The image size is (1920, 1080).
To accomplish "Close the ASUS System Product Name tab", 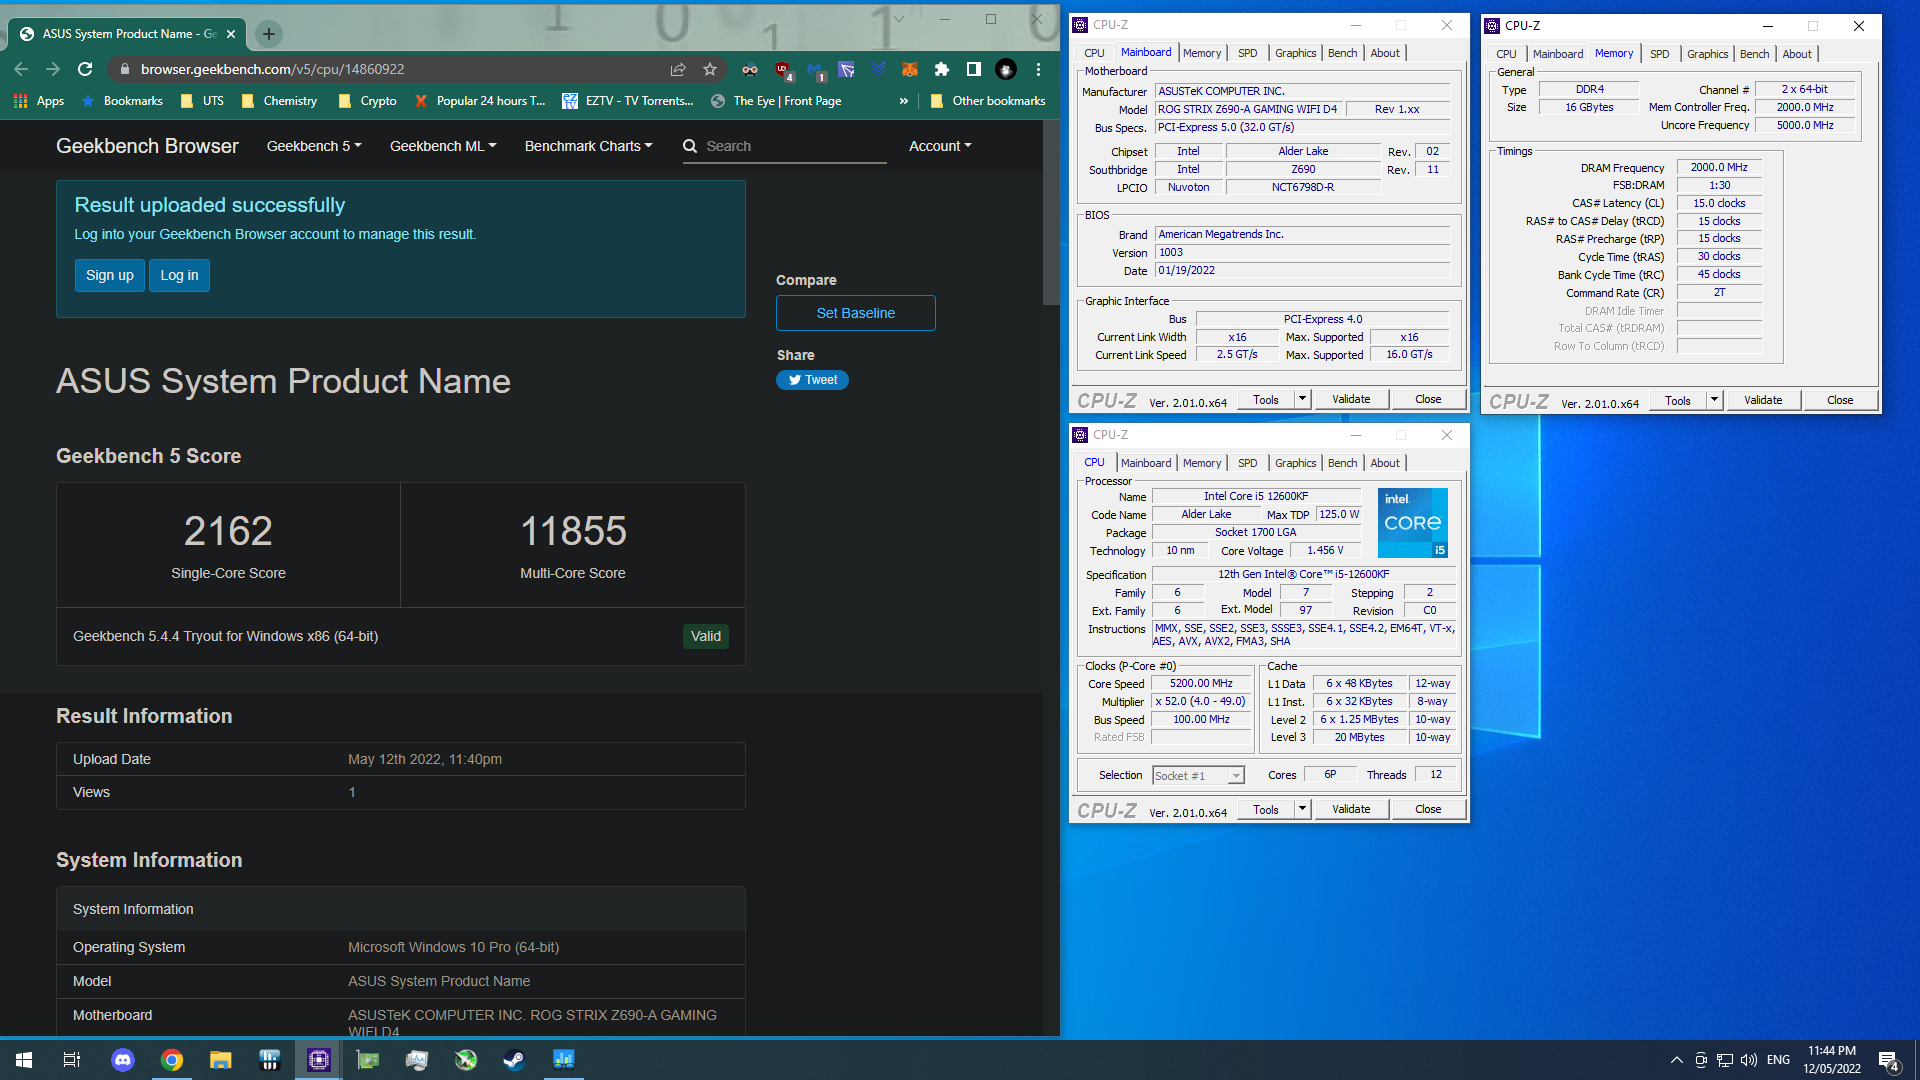I will tap(231, 34).
